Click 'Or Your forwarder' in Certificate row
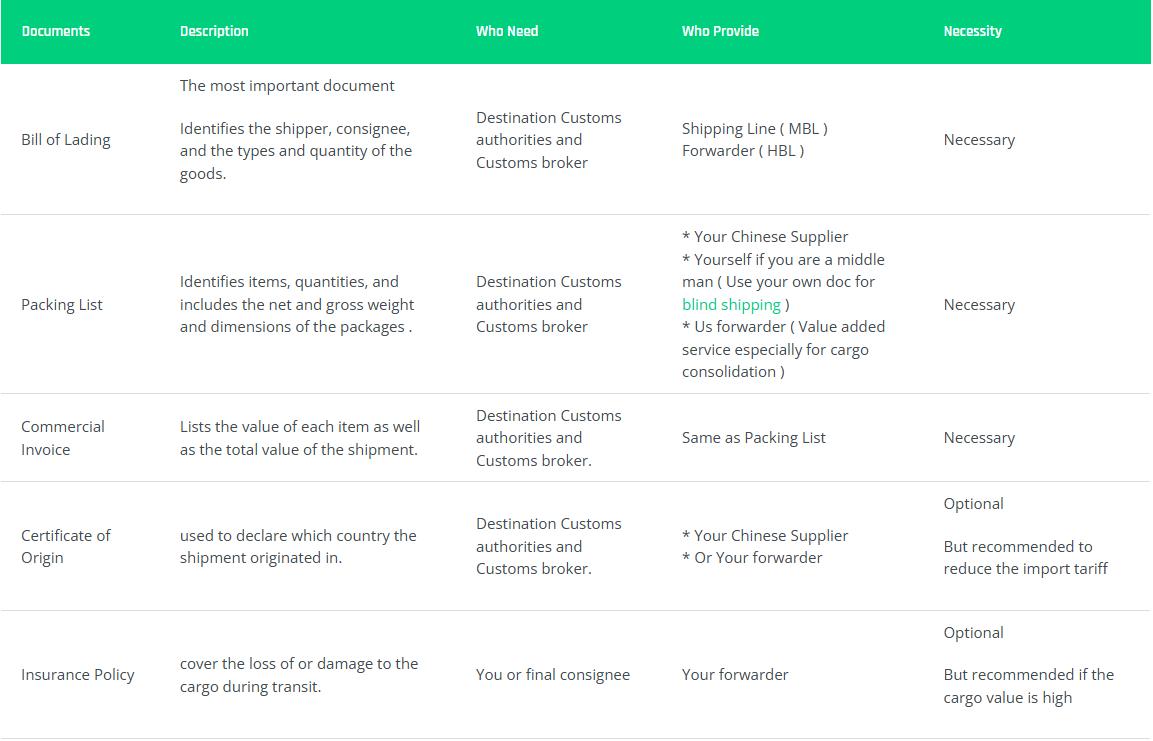 pos(758,557)
